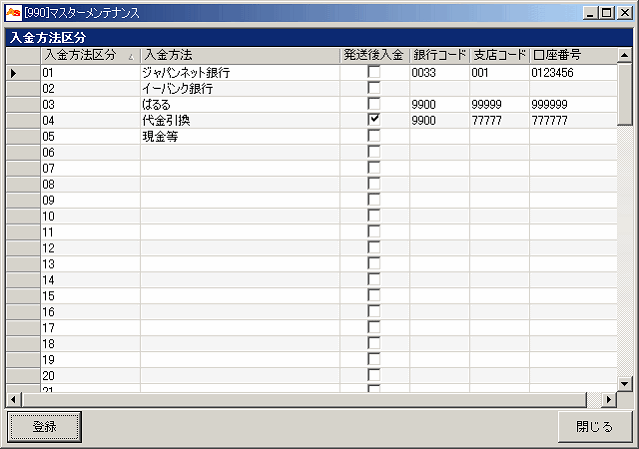The image size is (639, 449).
Task: Click the 入金方法 column header
Action: coord(240,55)
